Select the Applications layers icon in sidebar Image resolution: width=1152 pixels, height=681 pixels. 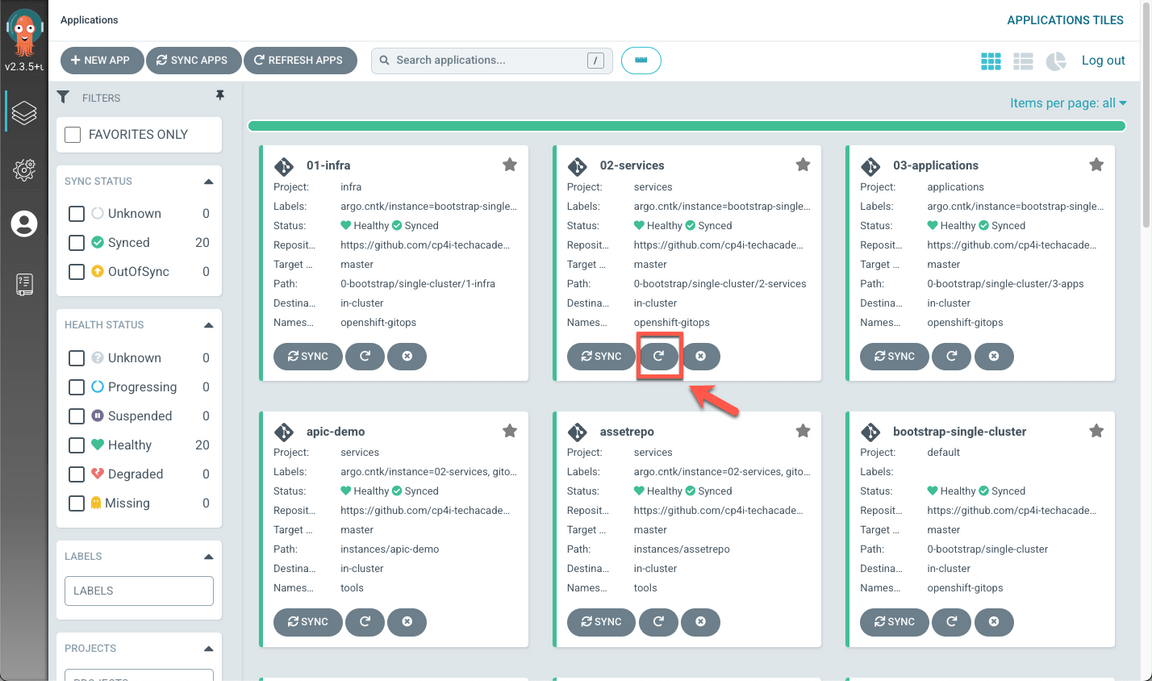coord(24,113)
